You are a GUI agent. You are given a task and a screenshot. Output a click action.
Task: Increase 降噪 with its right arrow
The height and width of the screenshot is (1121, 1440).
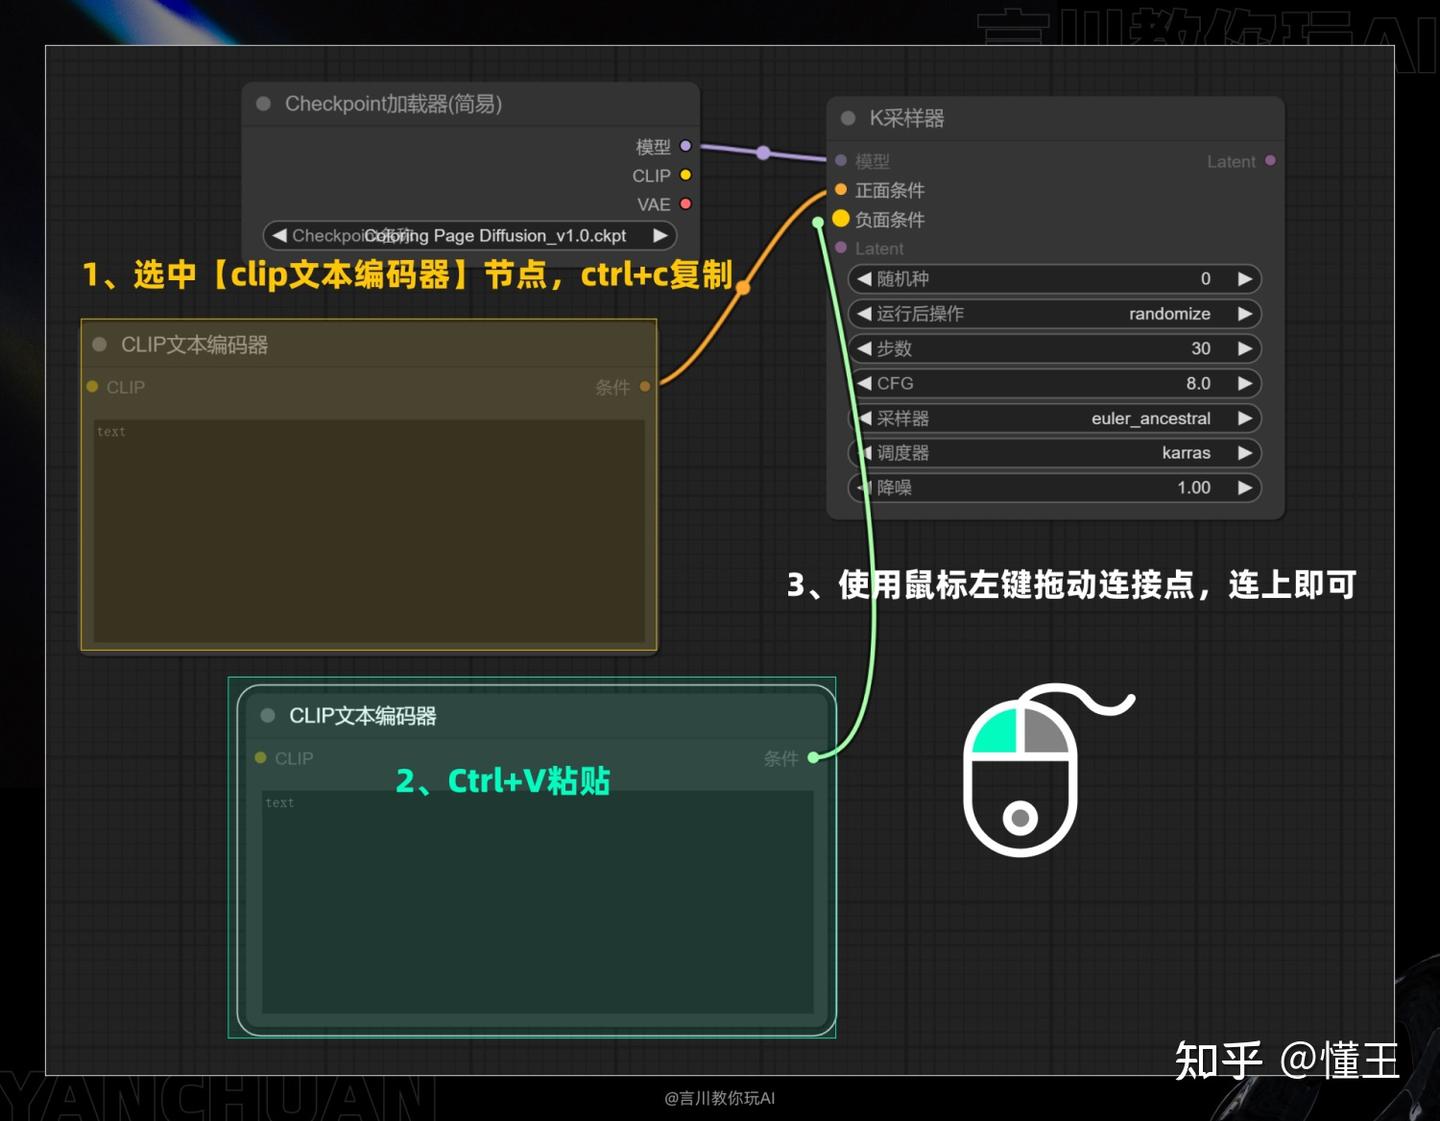coord(1245,488)
